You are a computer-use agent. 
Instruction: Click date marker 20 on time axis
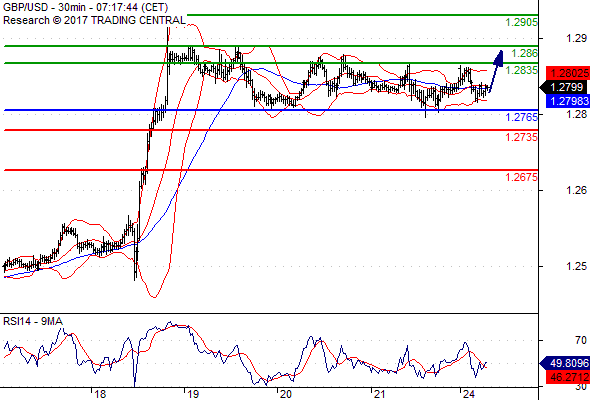(285, 394)
